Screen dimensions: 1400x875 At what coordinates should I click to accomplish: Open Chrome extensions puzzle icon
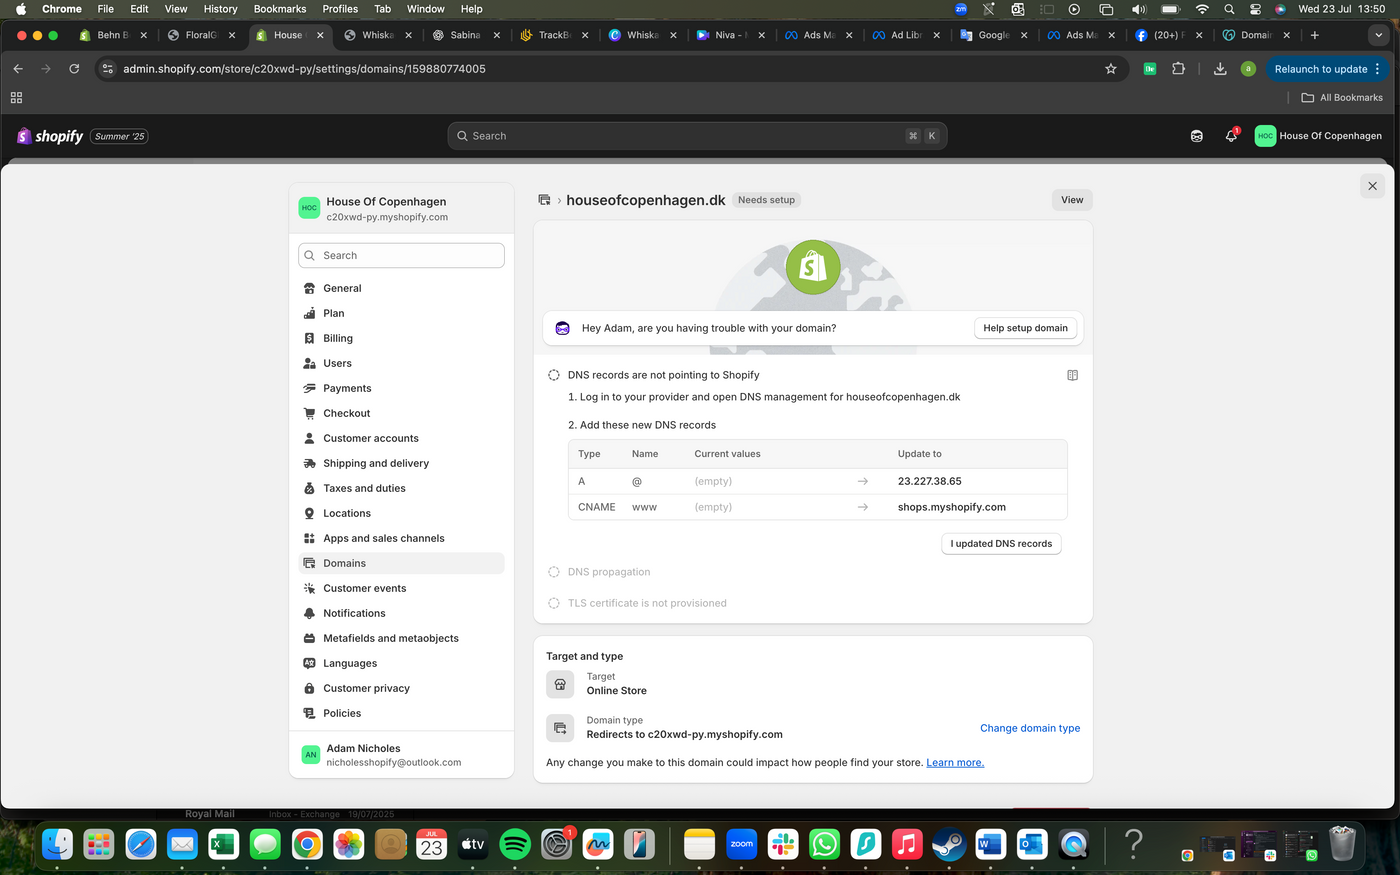pos(1178,69)
